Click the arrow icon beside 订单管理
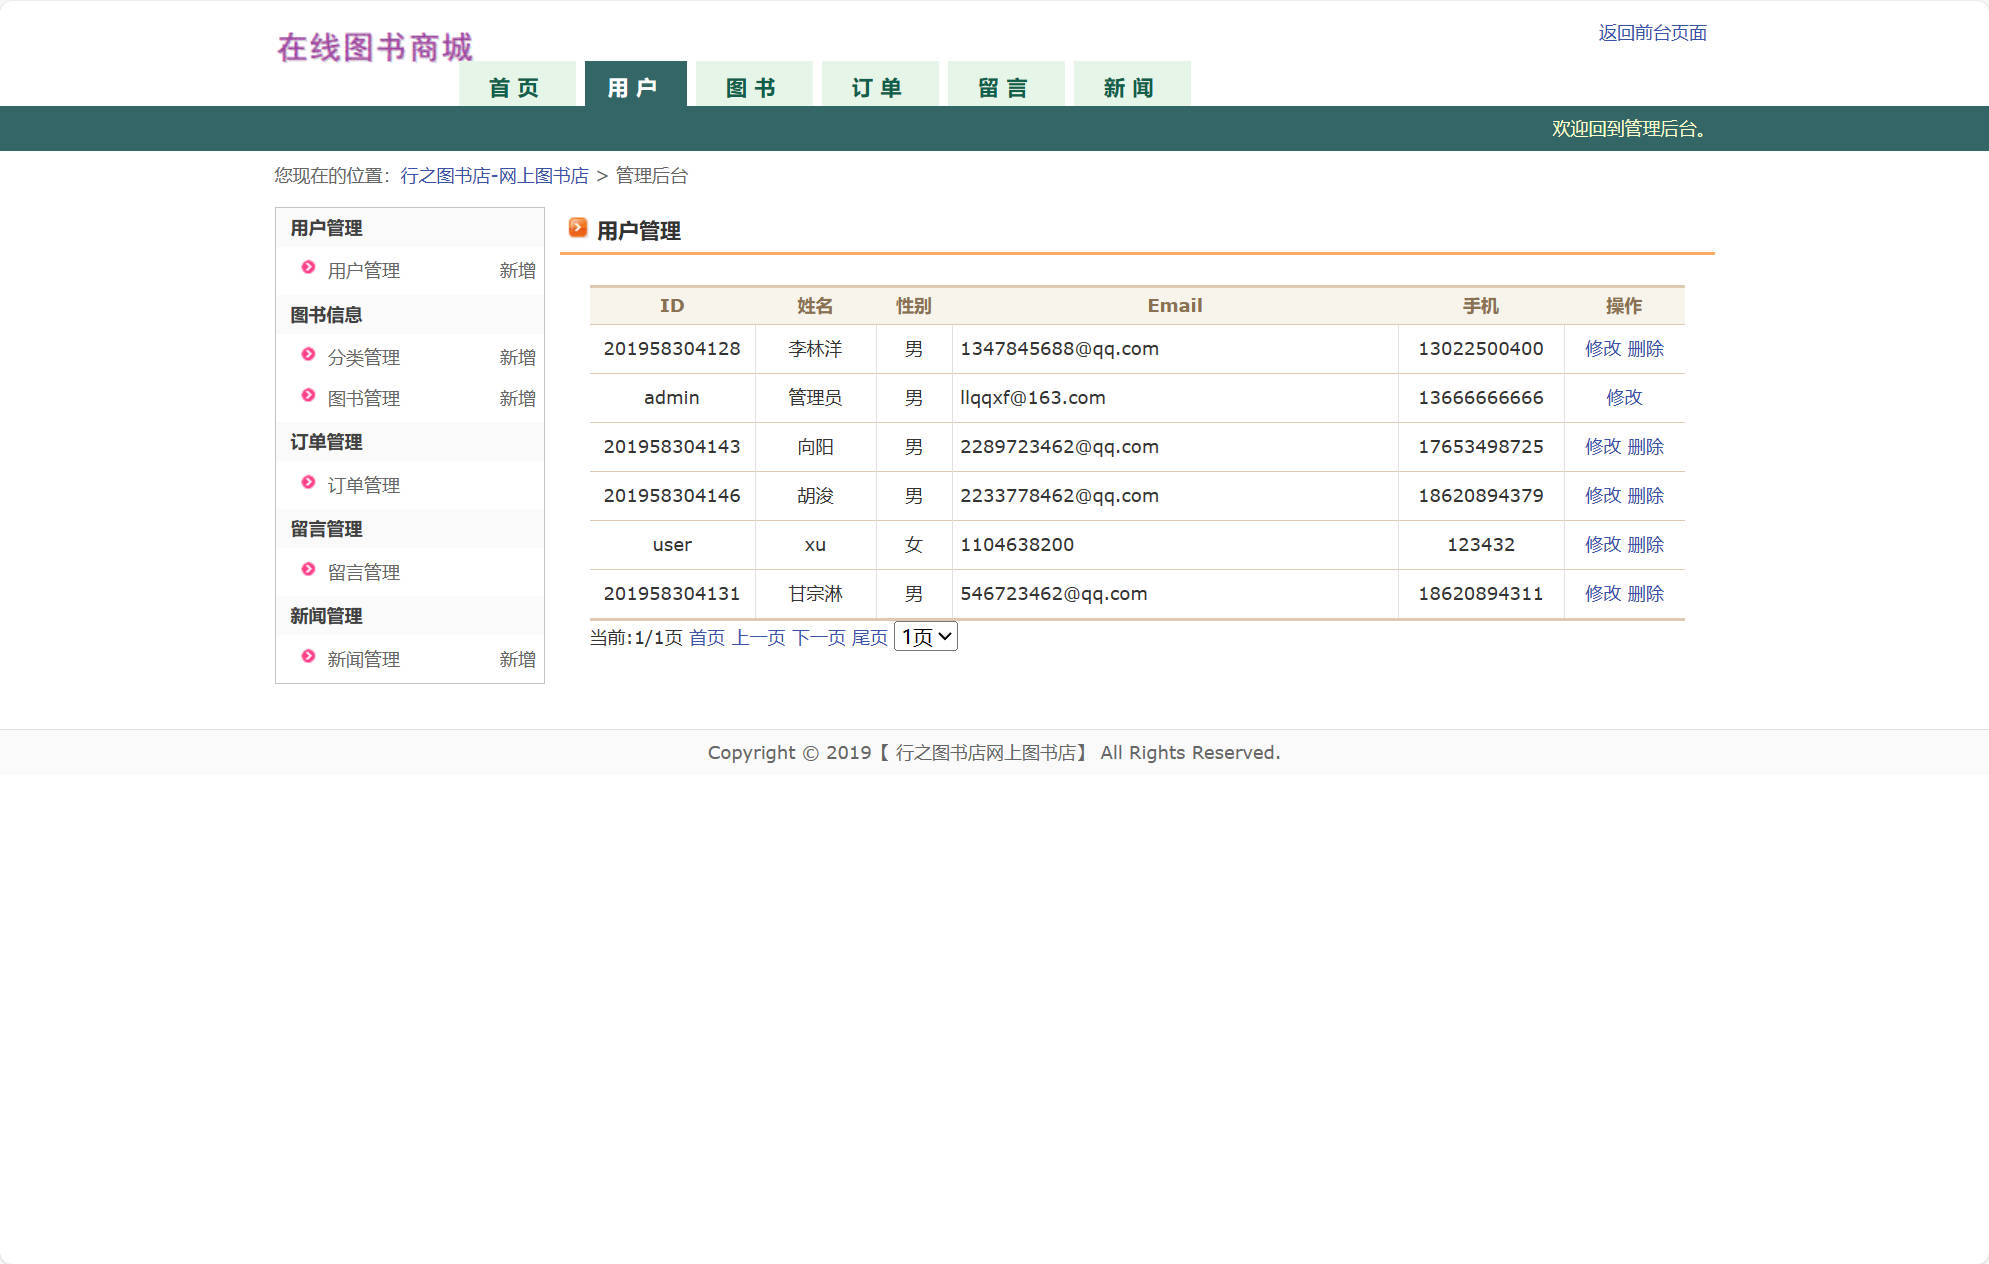Viewport: 1989px width, 1264px height. click(x=307, y=484)
